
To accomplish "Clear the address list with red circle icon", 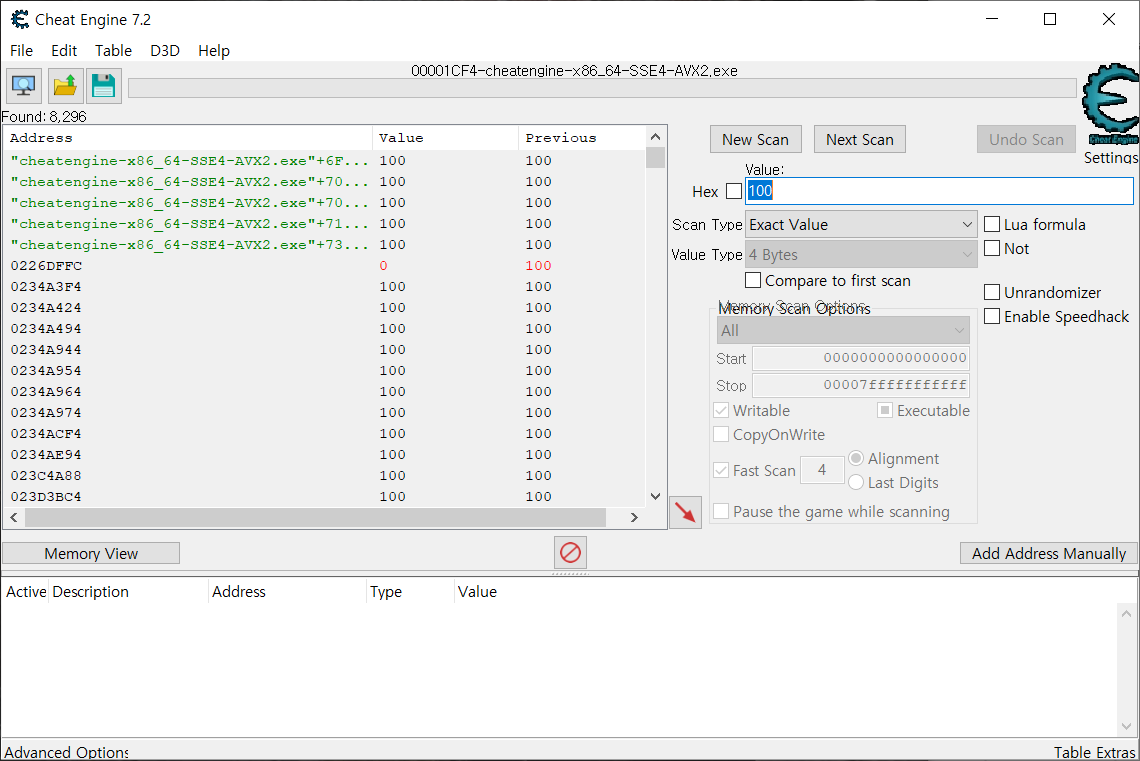I will tap(571, 553).
